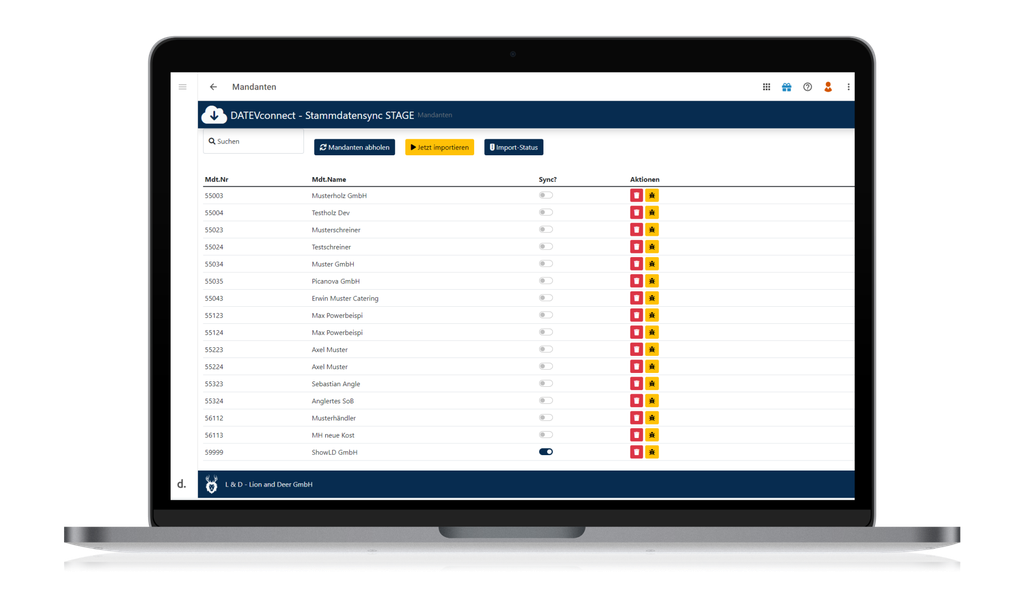The width and height of the screenshot is (1024, 589).
Task: Go back using the arrow next to Mandanten
Action: coord(214,87)
